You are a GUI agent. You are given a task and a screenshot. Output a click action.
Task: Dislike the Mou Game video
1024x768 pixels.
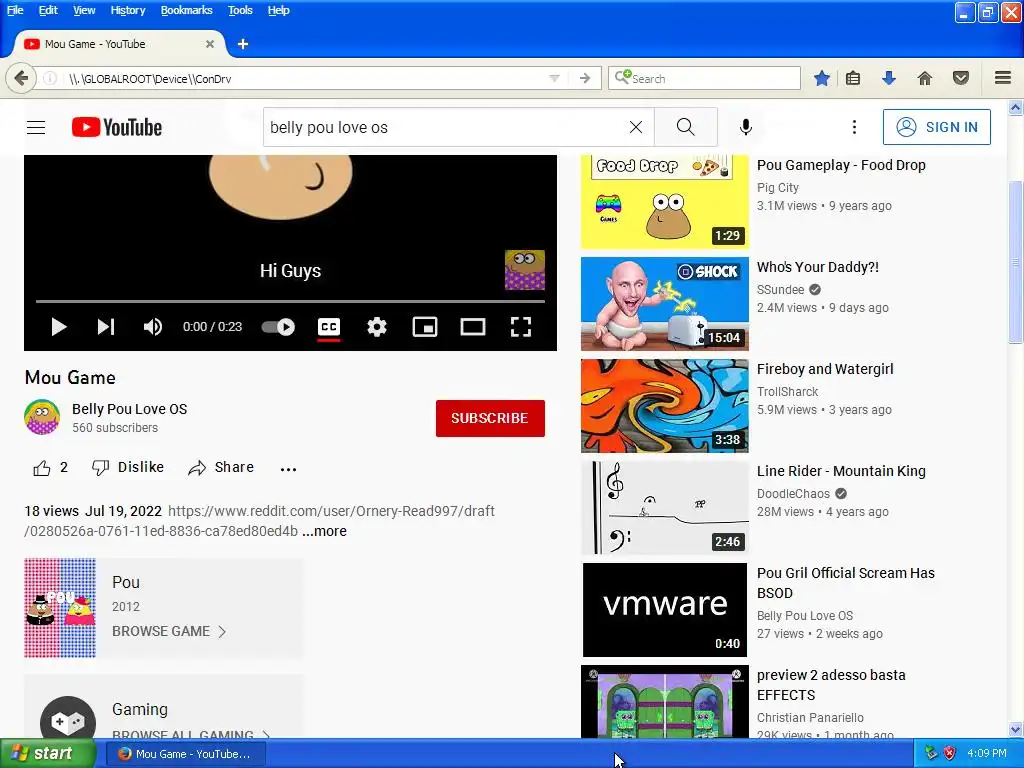point(128,468)
